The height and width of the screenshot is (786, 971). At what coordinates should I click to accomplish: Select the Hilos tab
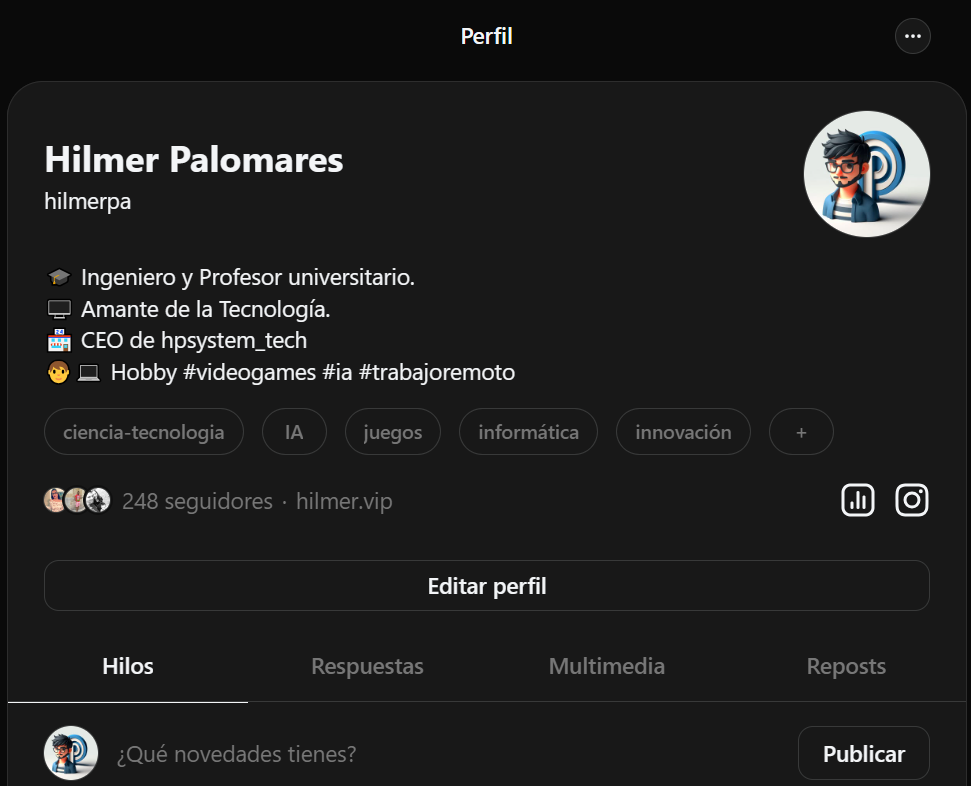tap(127, 665)
